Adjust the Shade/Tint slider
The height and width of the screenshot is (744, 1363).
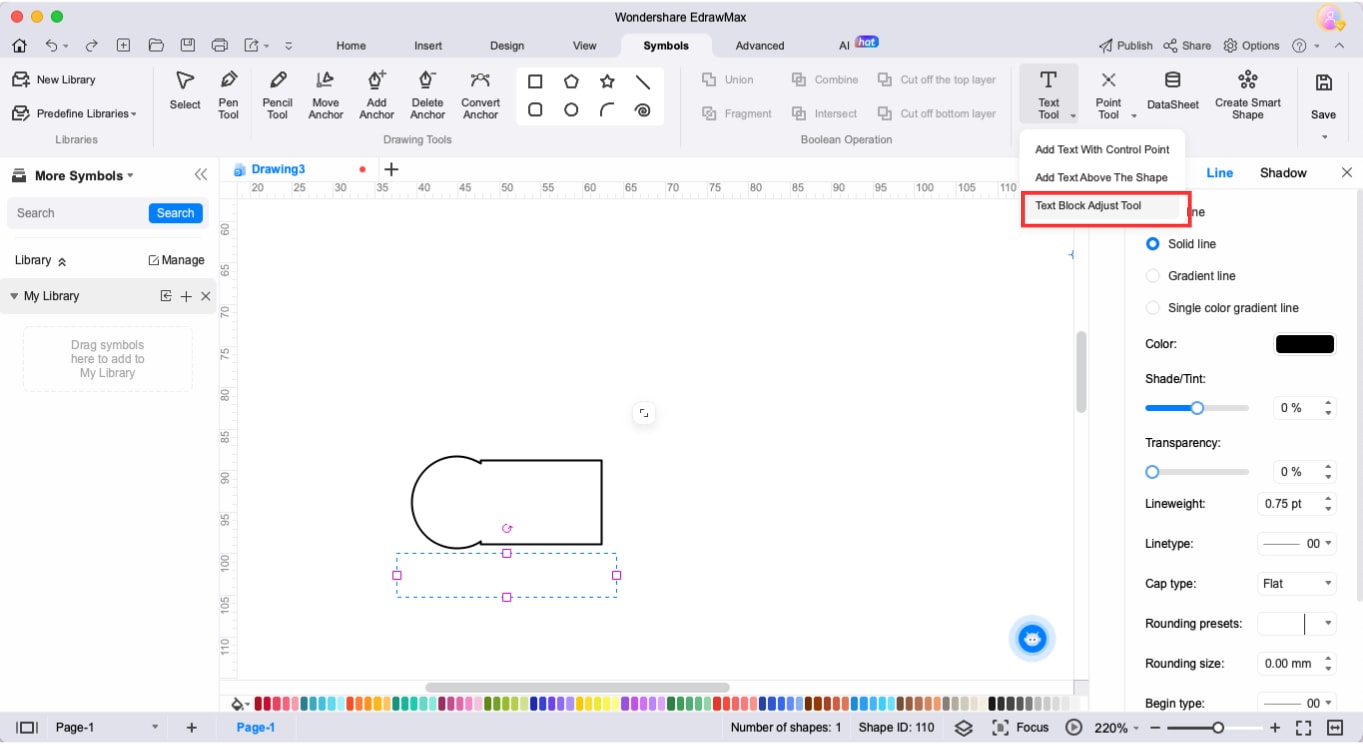[1197, 408]
